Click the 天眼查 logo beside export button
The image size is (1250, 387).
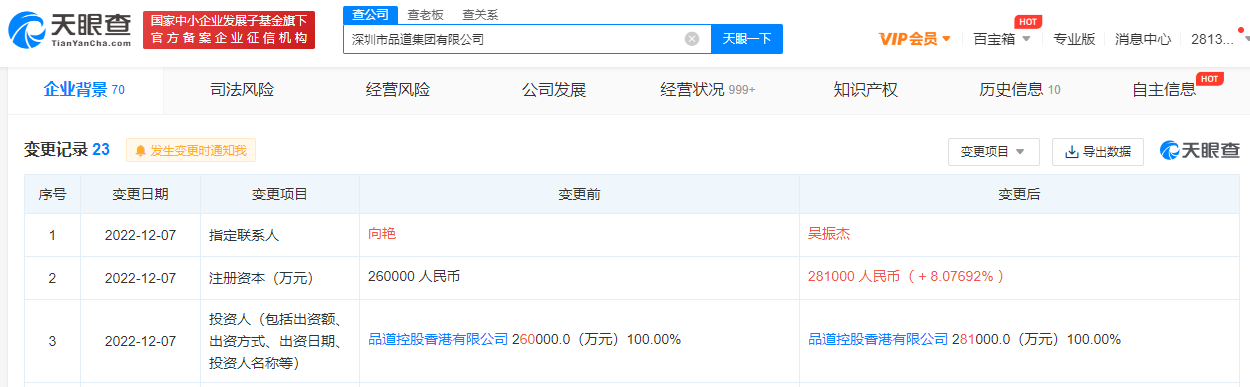[1200, 151]
